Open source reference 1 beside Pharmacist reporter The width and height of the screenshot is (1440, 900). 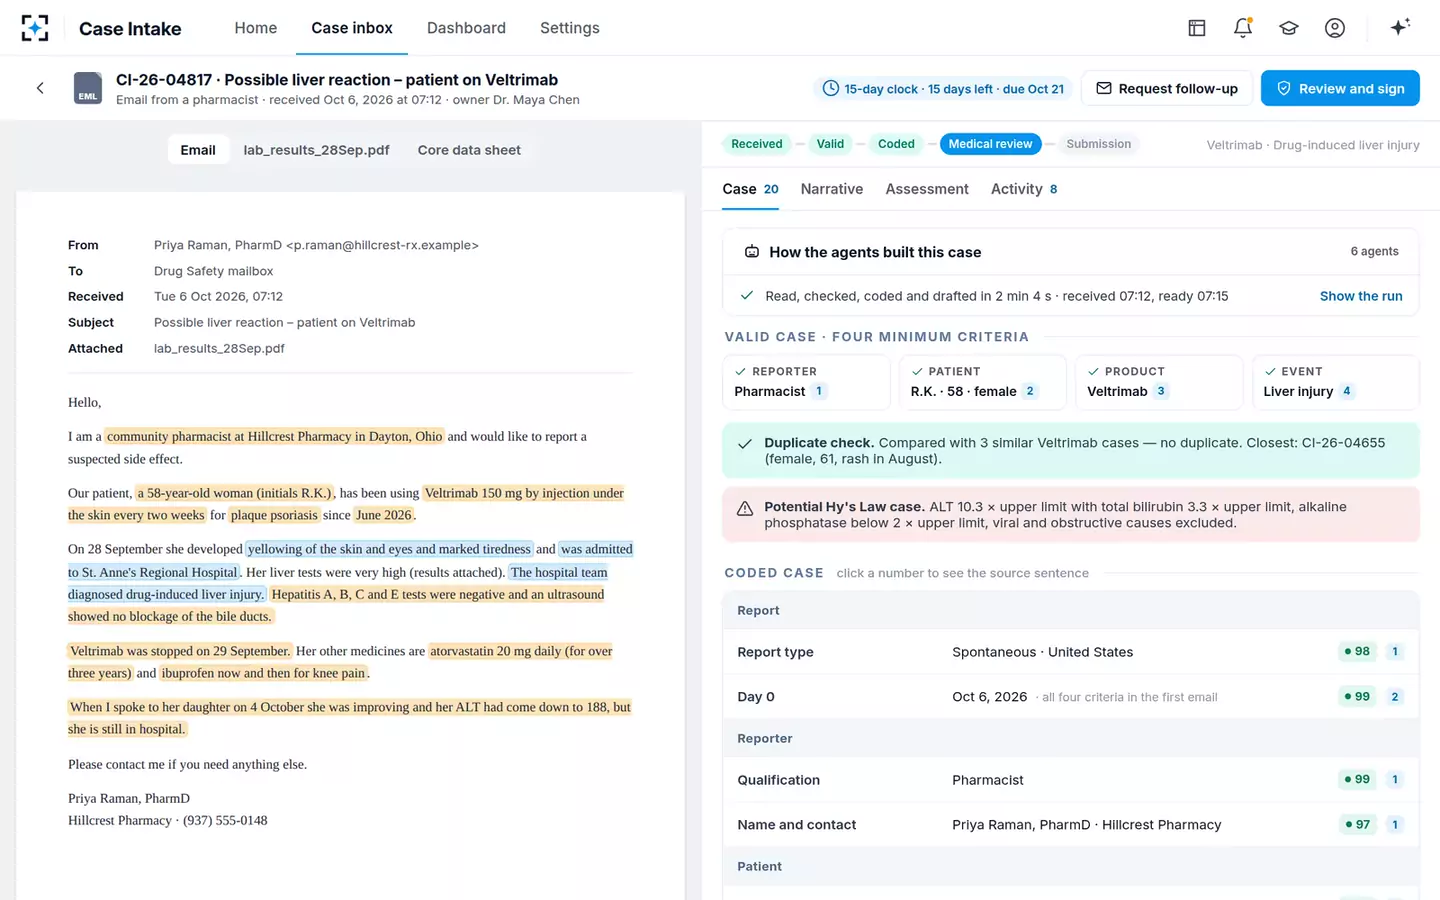[819, 391]
